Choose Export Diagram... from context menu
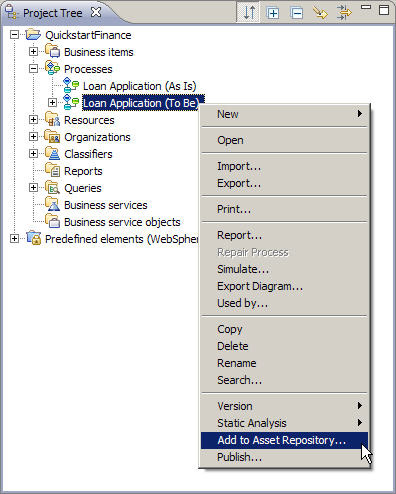The image size is (396, 494). click(284, 286)
